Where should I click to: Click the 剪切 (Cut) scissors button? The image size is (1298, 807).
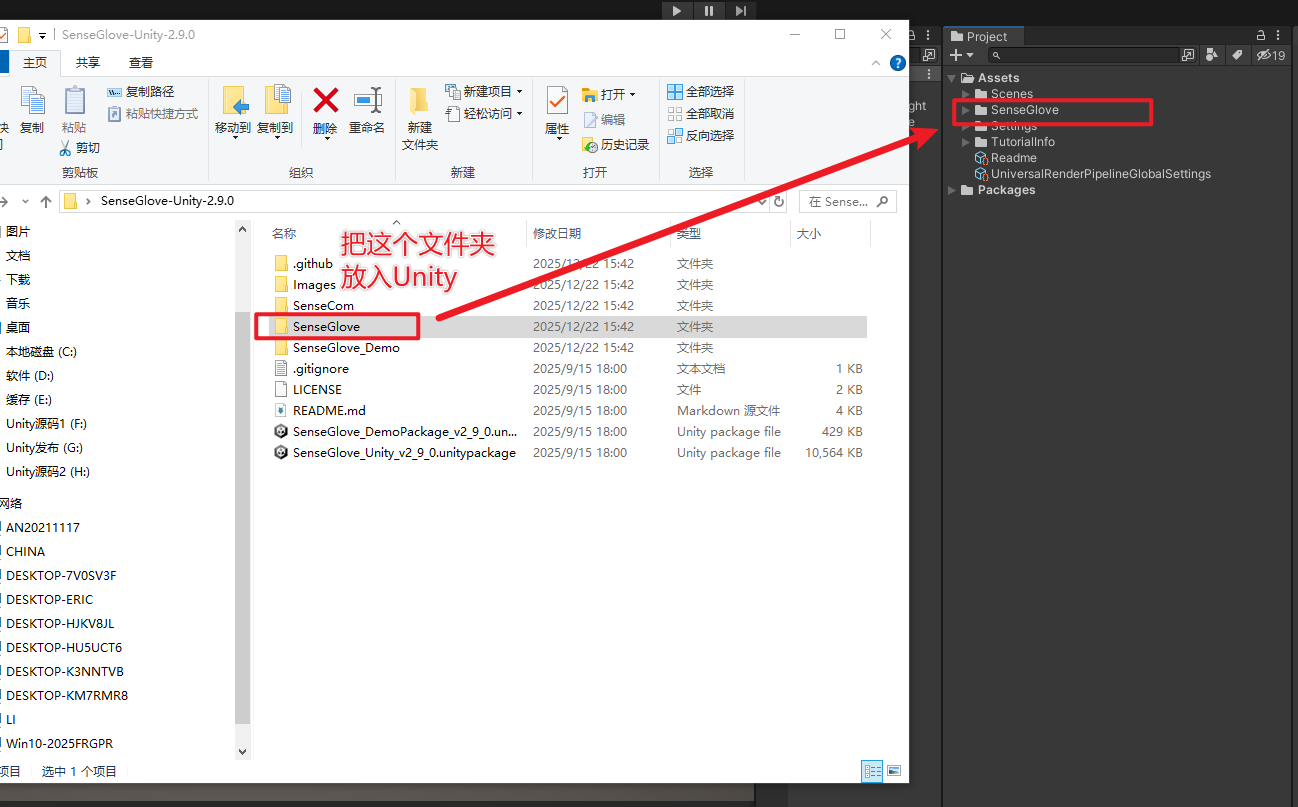(79, 147)
